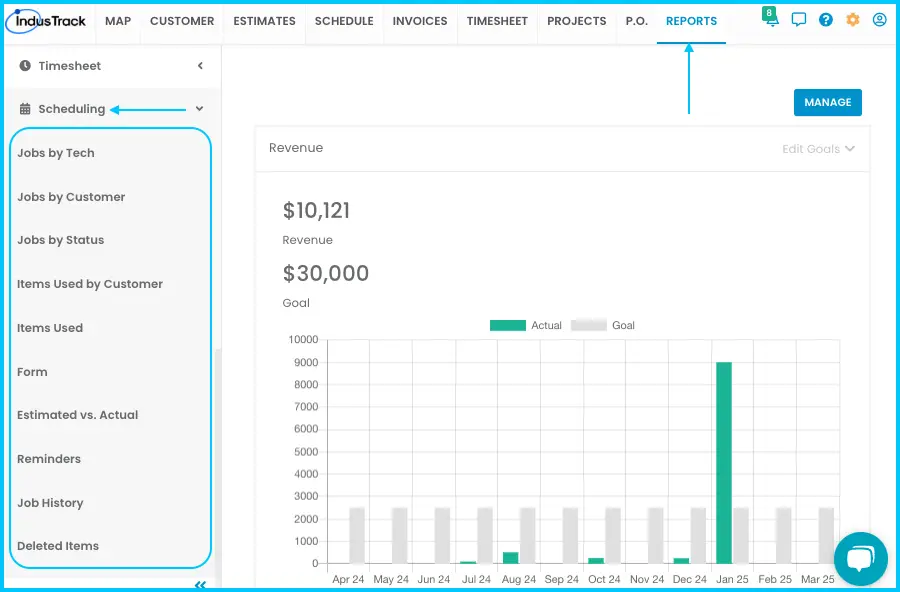The height and width of the screenshot is (592, 900).
Task: Toggle the Goal legend grey swatch
Action: [588, 326]
